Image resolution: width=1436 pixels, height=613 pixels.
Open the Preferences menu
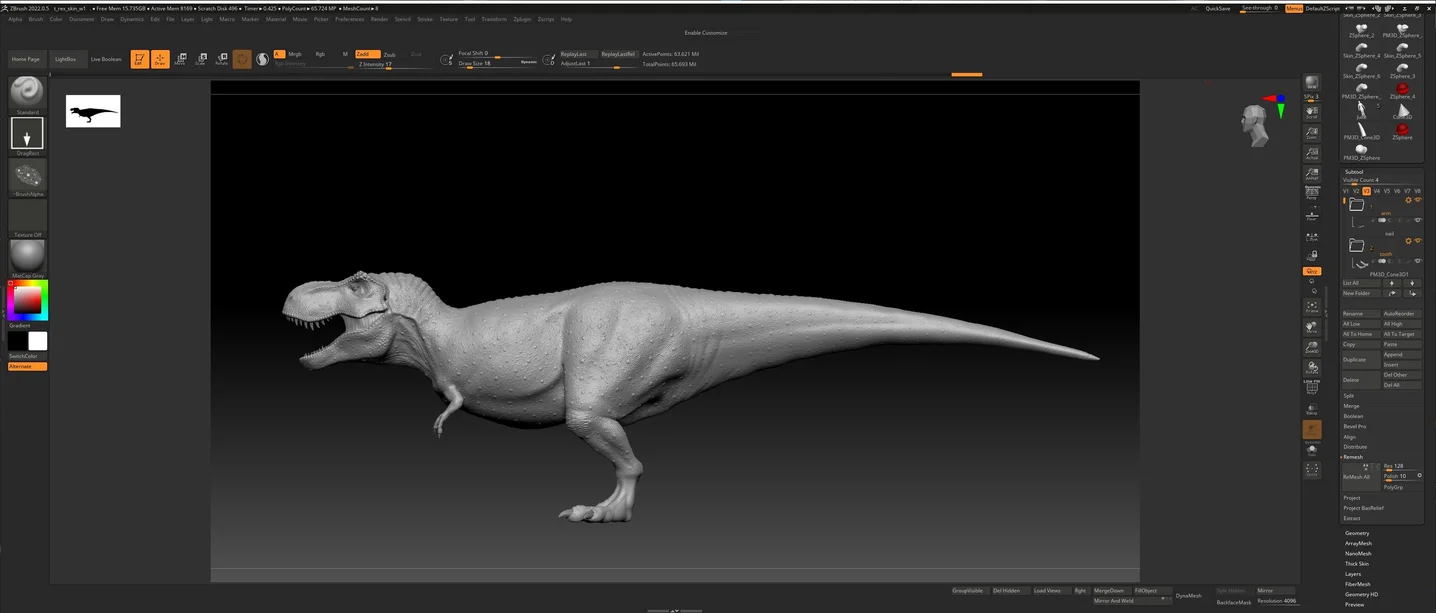(x=350, y=19)
